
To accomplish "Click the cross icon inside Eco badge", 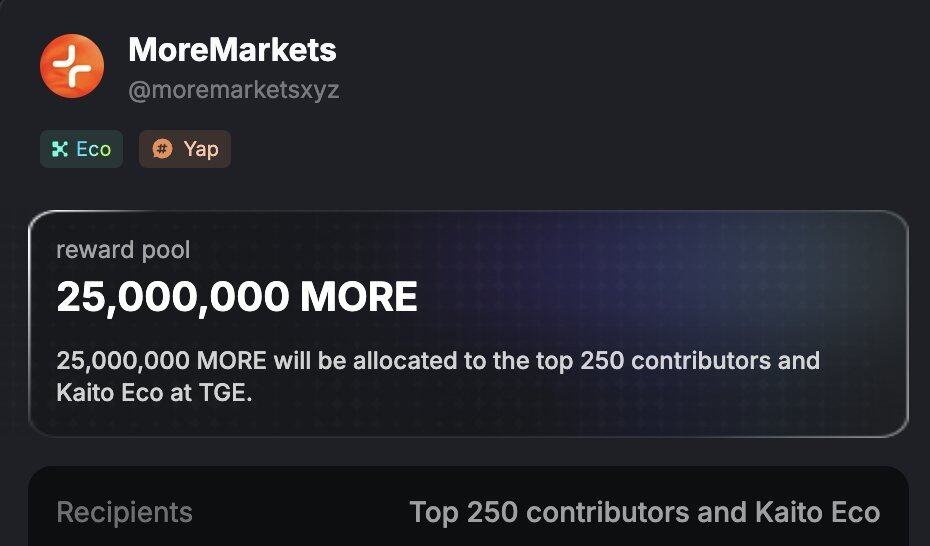I will point(60,150).
